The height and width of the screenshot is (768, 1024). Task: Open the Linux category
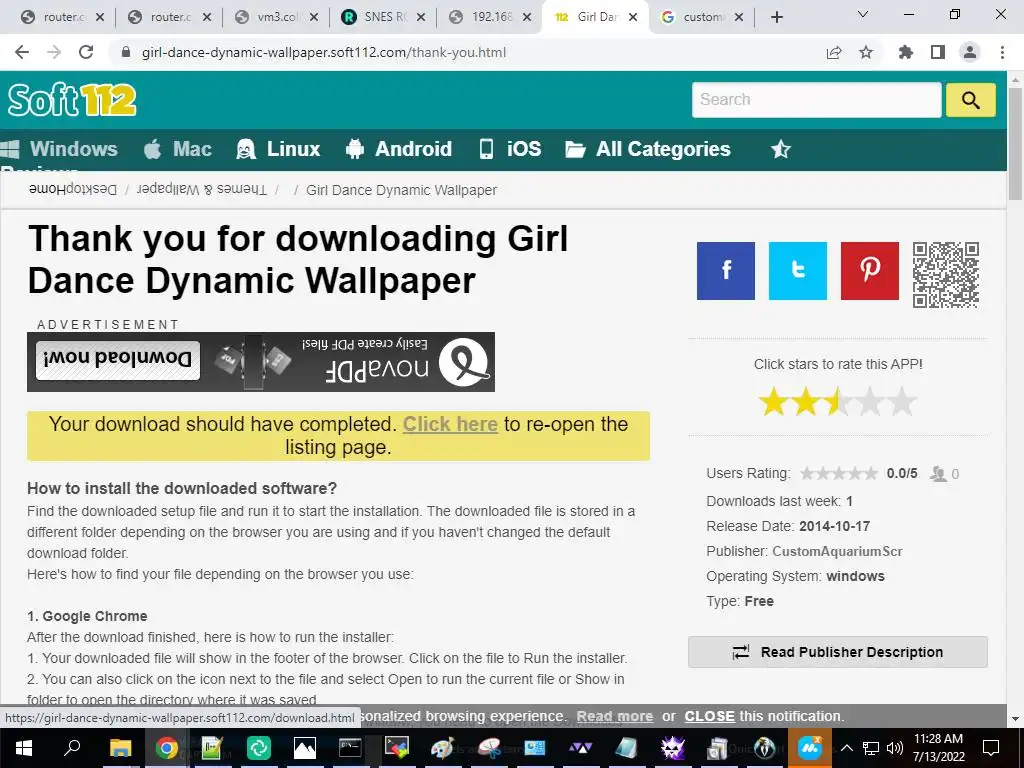click(x=278, y=149)
